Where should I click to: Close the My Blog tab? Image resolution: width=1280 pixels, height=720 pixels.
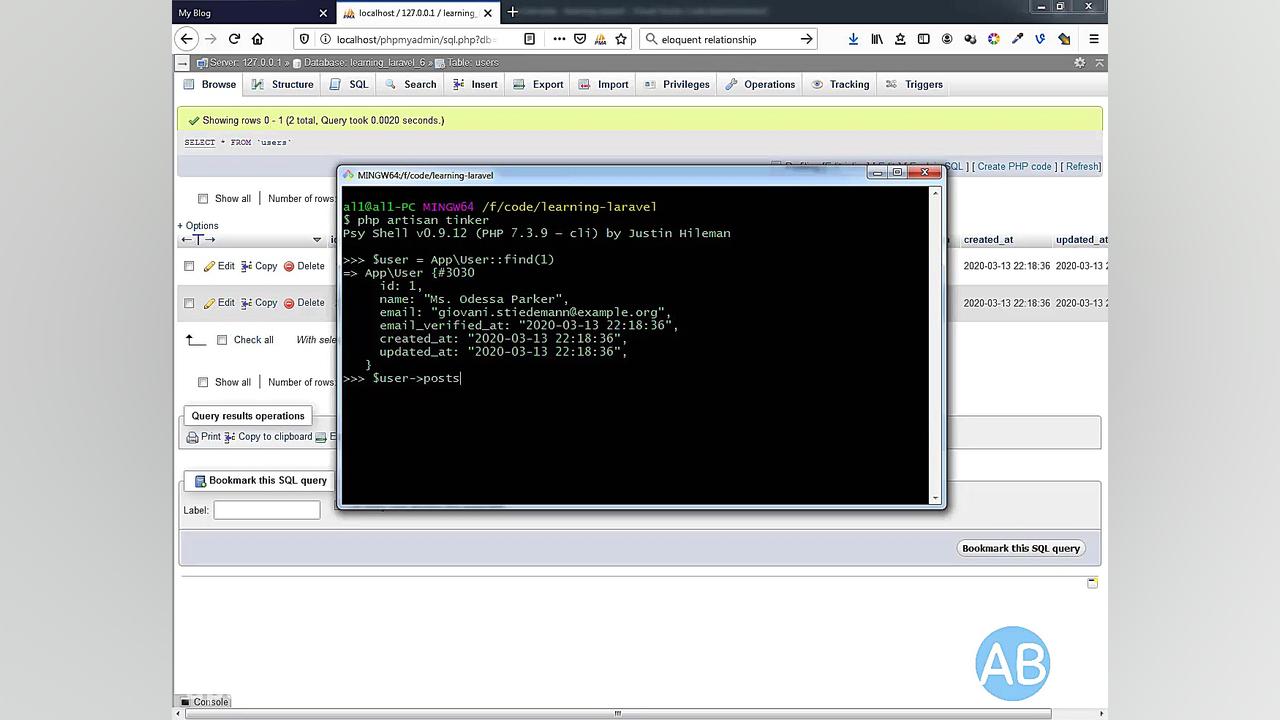click(323, 13)
